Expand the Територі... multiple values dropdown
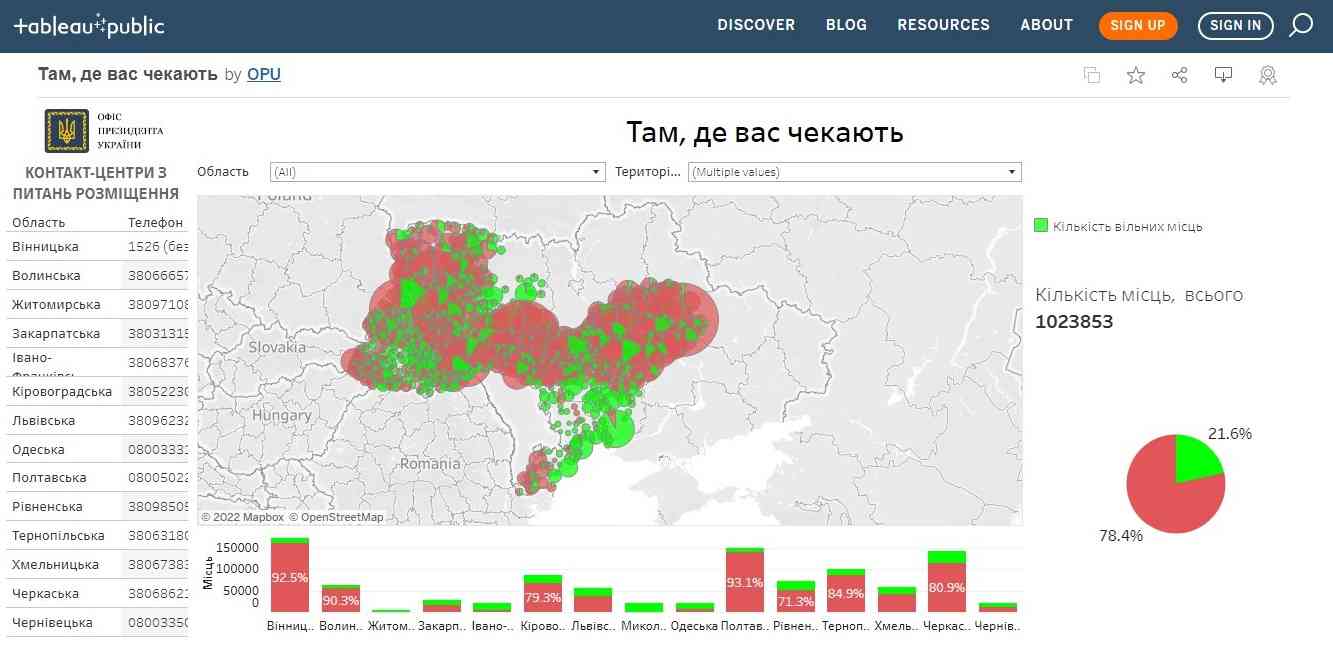The width and height of the screenshot is (1333, 645). pyautogui.click(x=855, y=172)
